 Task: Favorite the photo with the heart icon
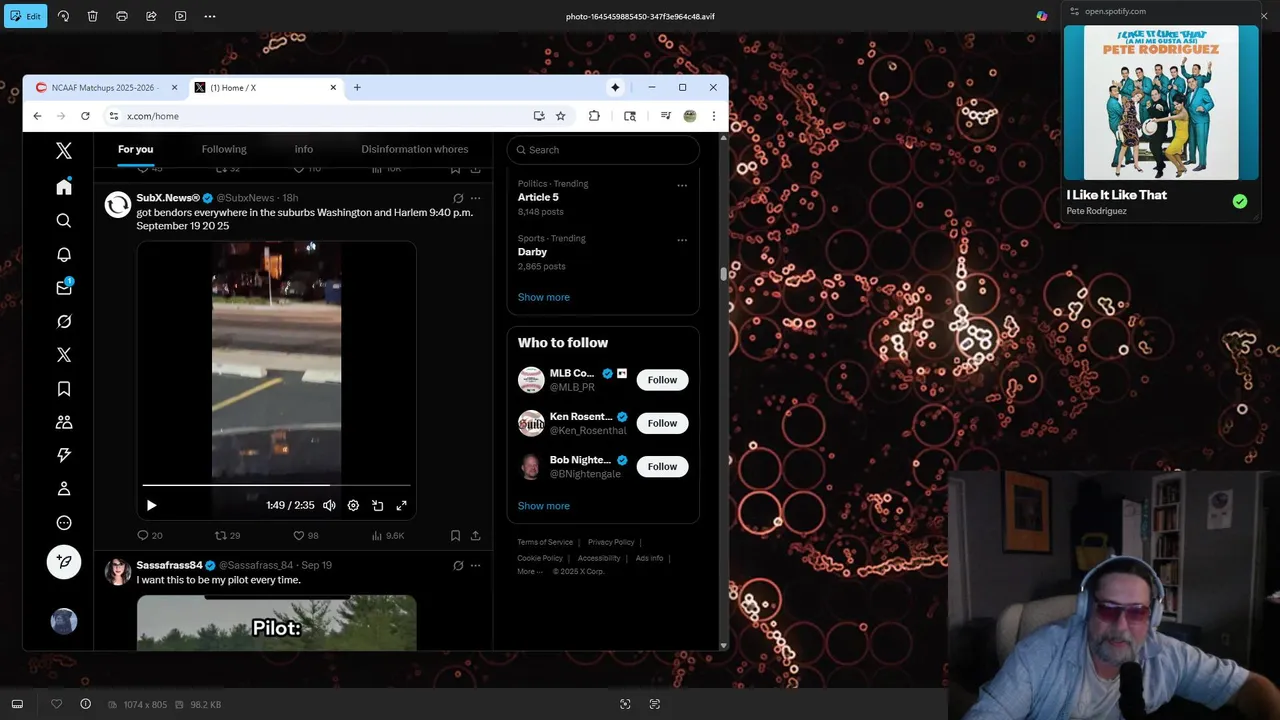click(x=57, y=704)
